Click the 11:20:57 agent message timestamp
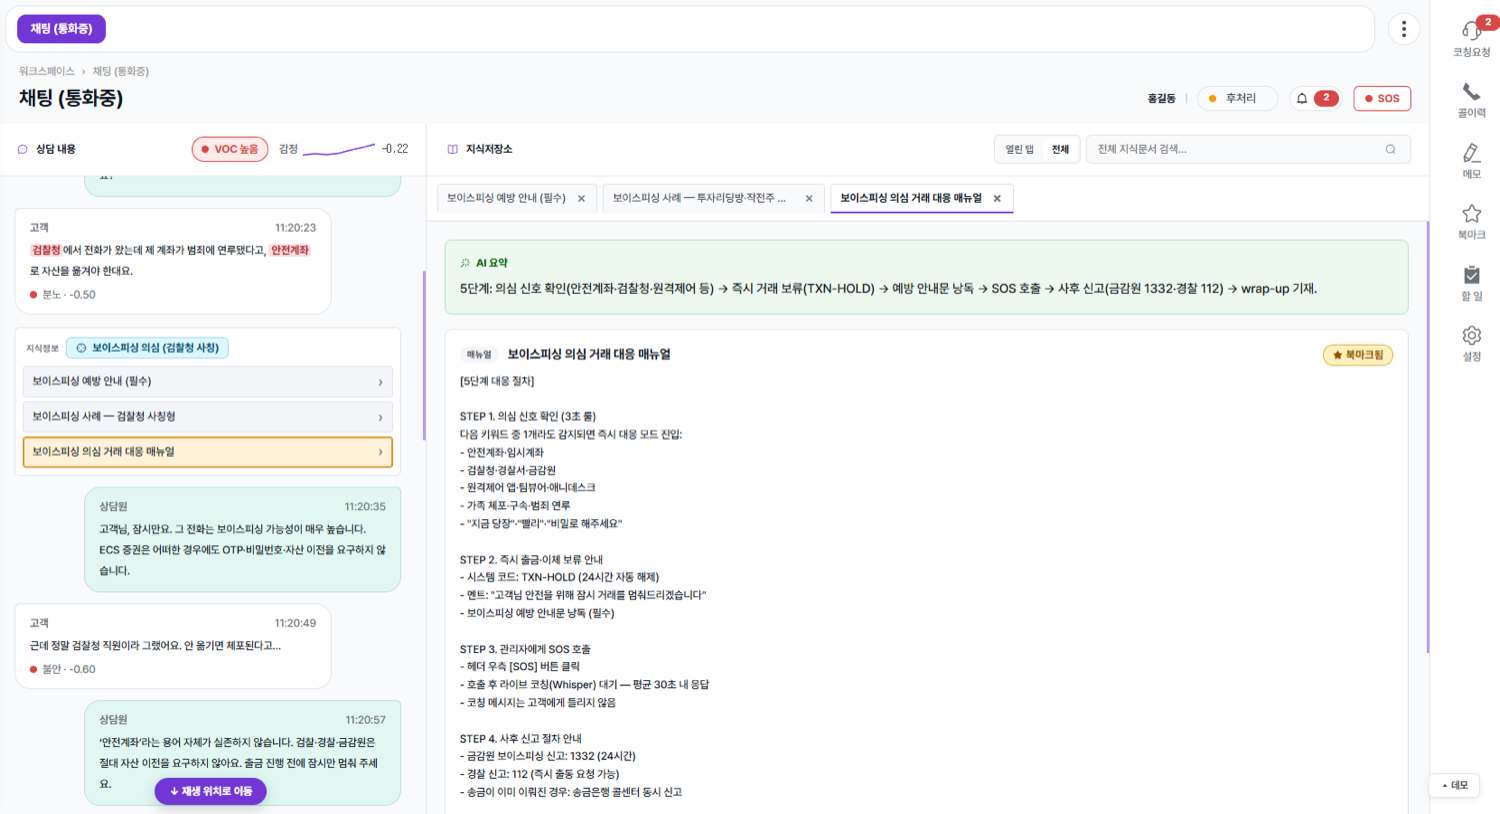 point(365,720)
